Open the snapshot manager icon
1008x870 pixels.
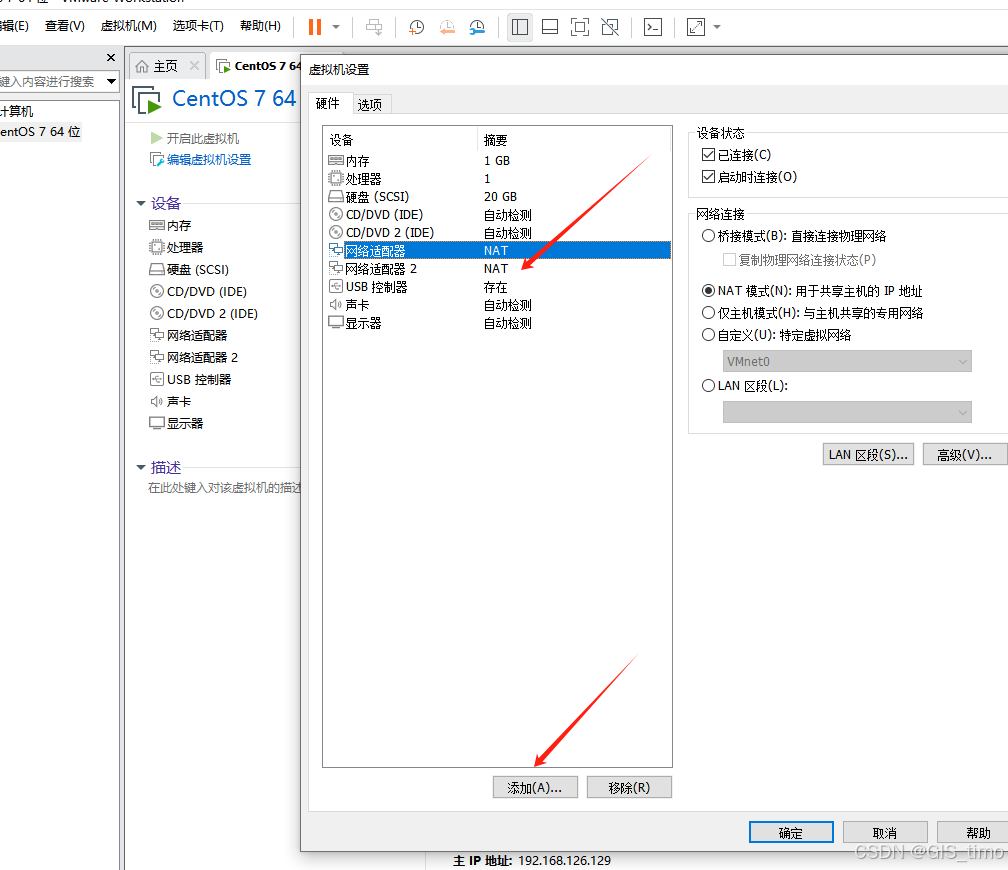(x=477, y=27)
